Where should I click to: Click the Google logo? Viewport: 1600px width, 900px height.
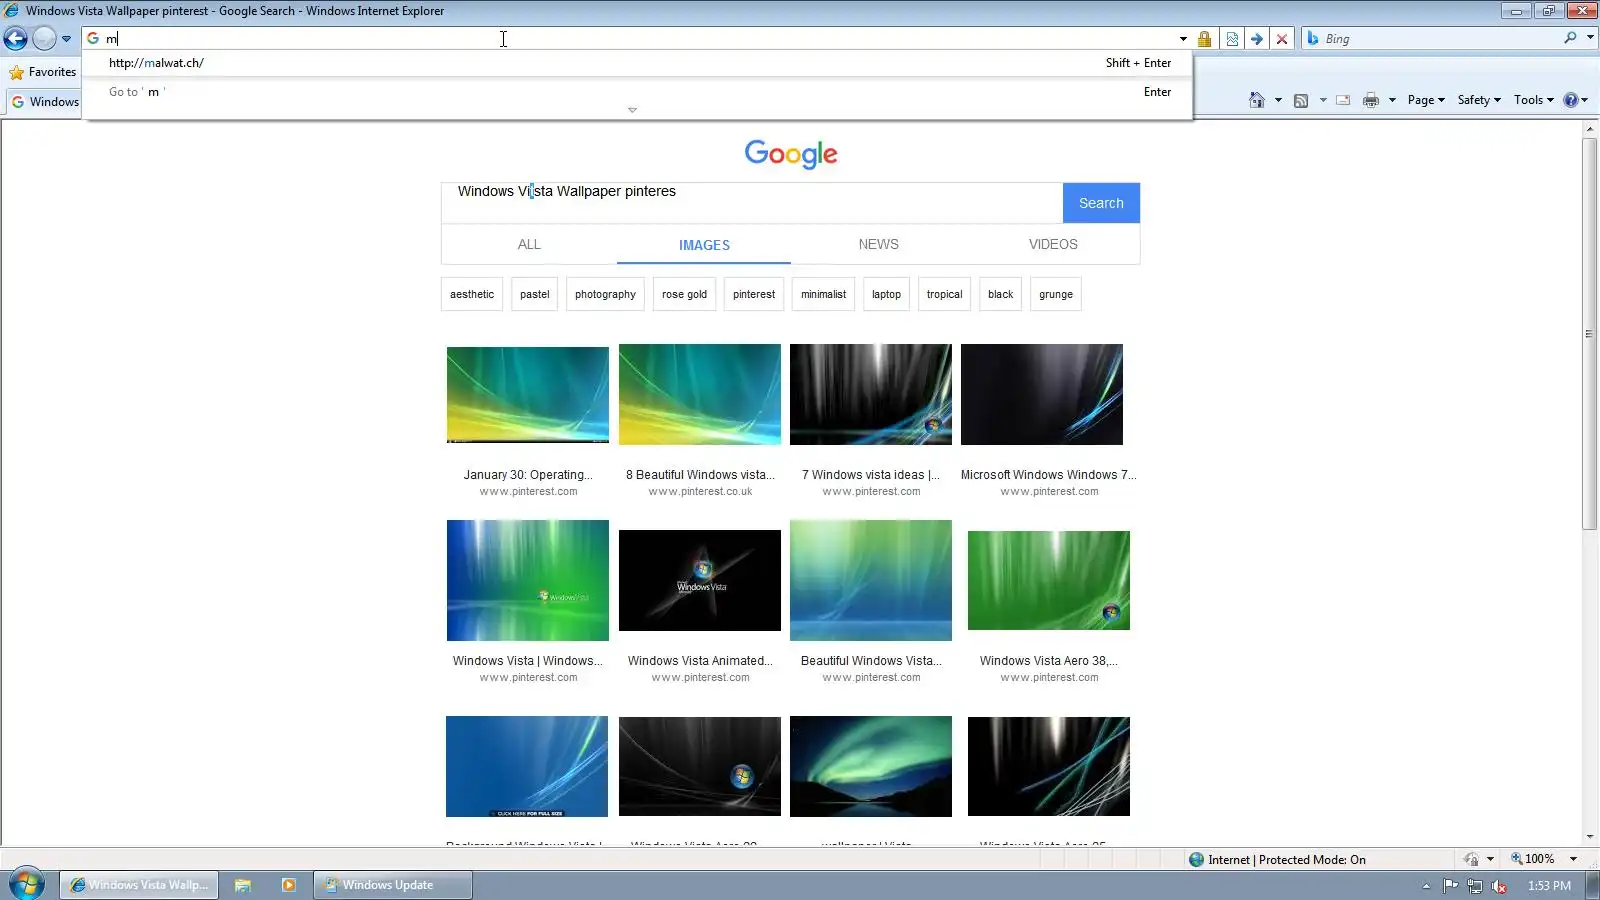click(x=791, y=154)
